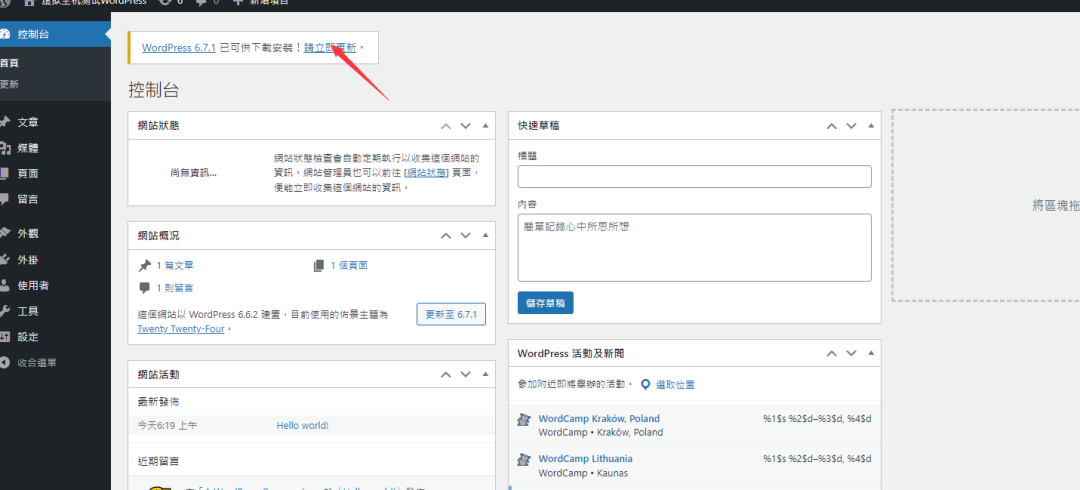Click the 選取位置 location pin icon
The width and height of the screenshot is (1080, 490).
[646, 385]
